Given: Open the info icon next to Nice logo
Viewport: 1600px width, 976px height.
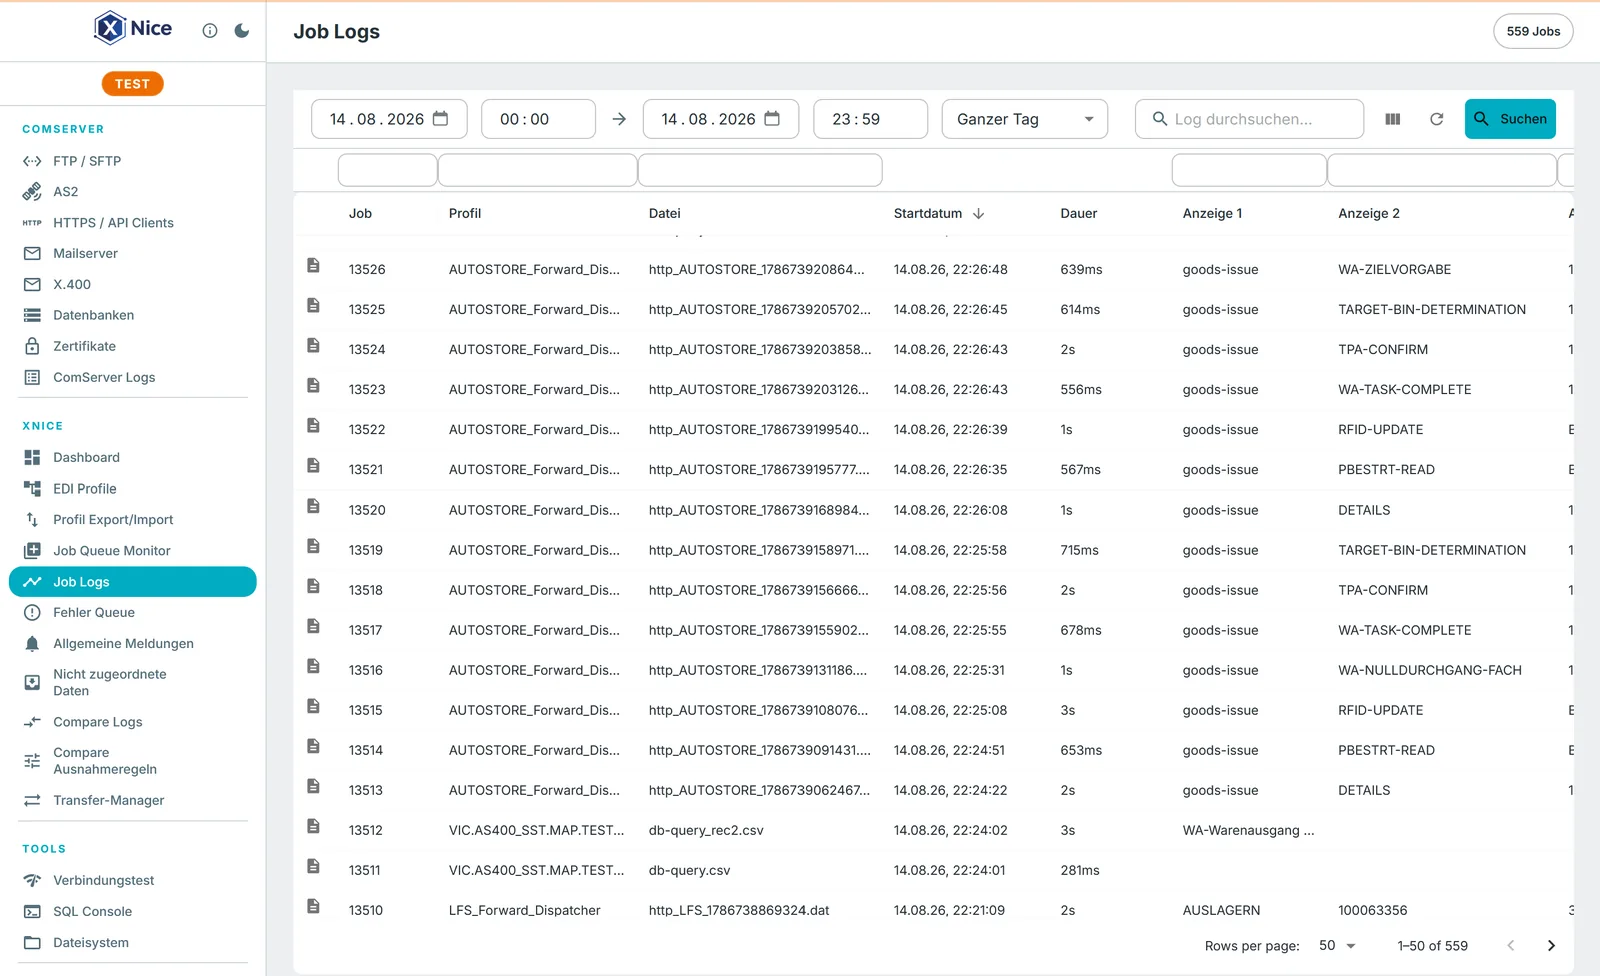Looking at the screenshot, I should pyautogui.click(x=210, y=31).
